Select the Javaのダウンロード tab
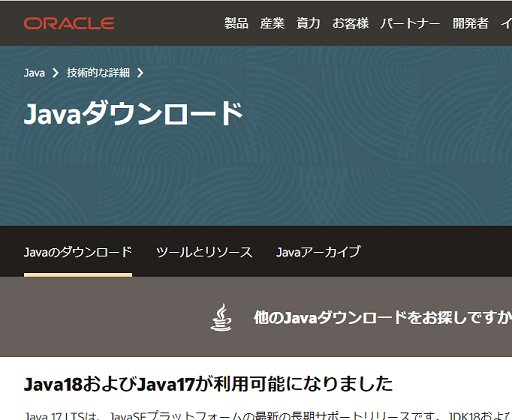The width and height of the screenshot is (512, 420). (78, 252)
